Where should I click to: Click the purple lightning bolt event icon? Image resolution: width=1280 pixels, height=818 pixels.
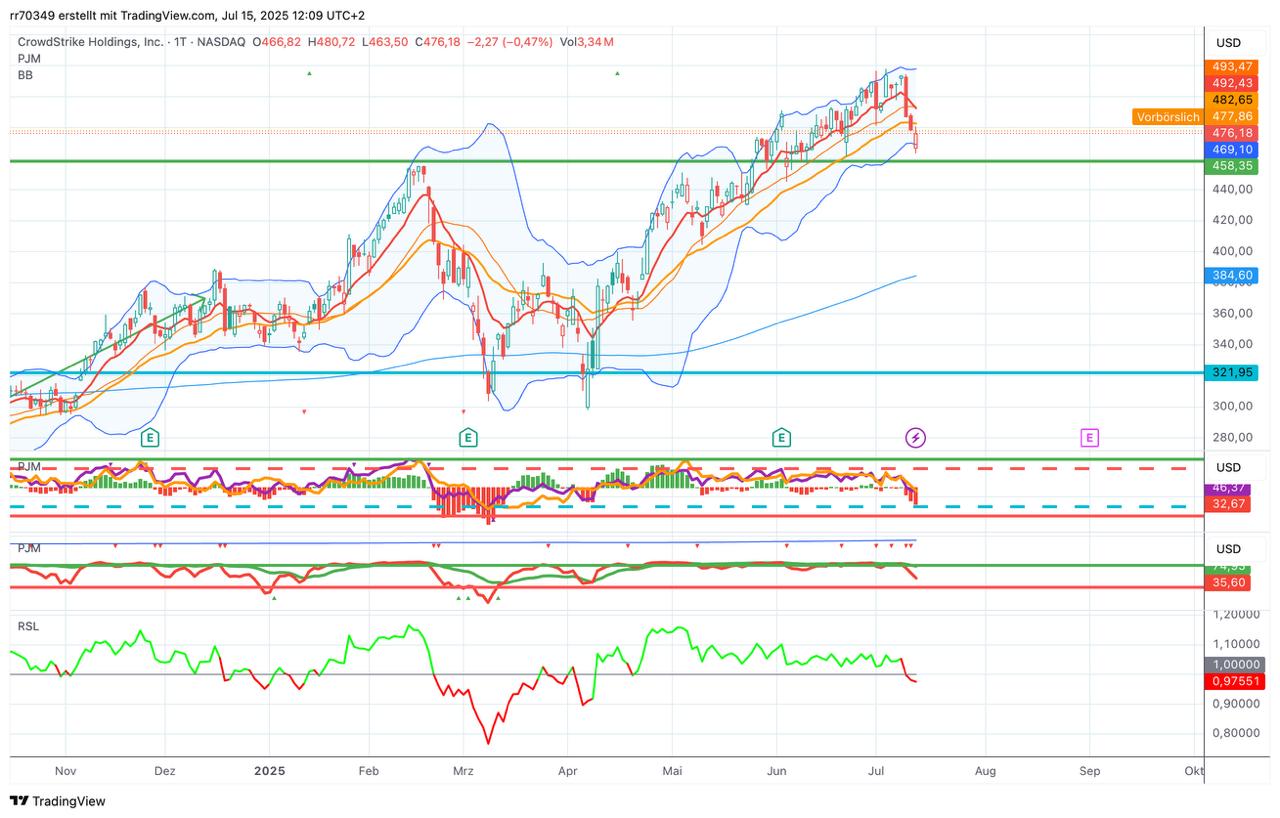click(915, 437)
